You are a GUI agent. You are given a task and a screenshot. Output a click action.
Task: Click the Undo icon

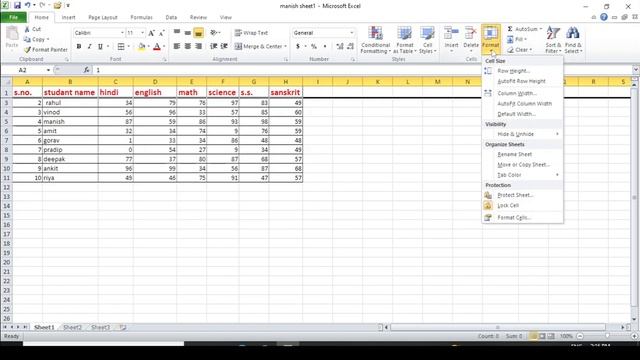point(28,6)
